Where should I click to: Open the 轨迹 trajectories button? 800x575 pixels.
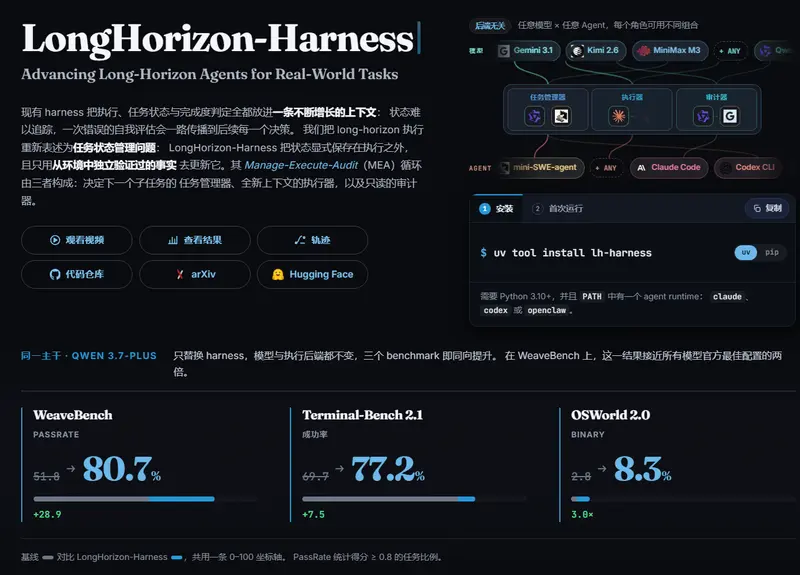pyautogui.click(x=312, y=240)
